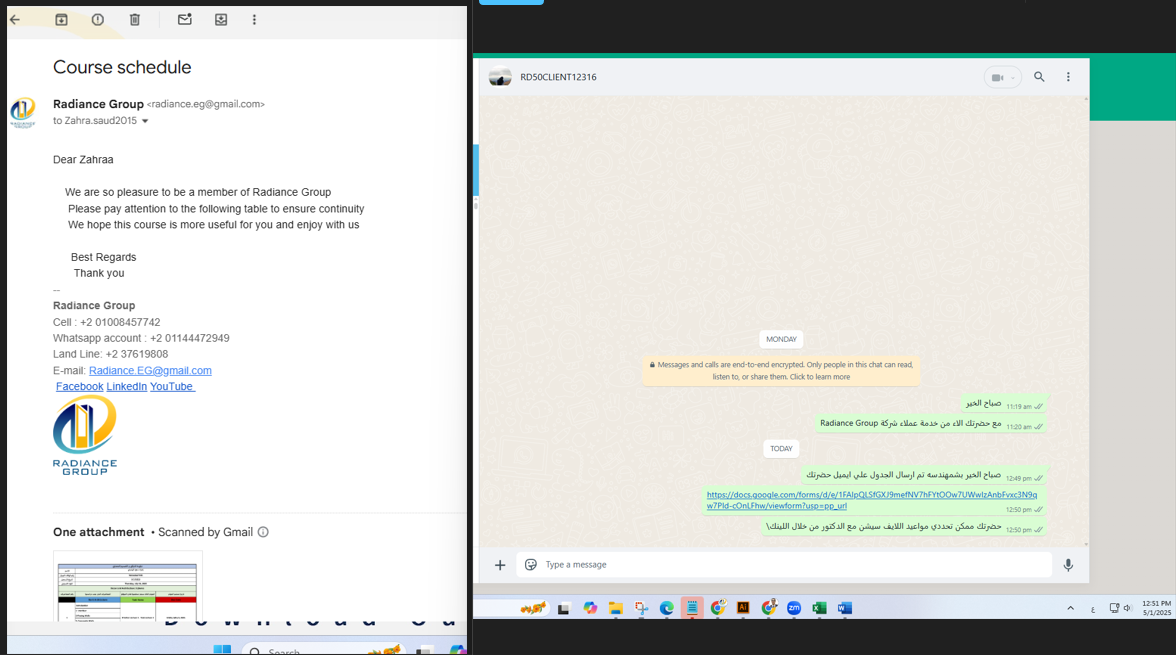This screenshot has width=1176, height=655.
Task: Open Excel from the taskbar
Action: click(x=820, y=608)
